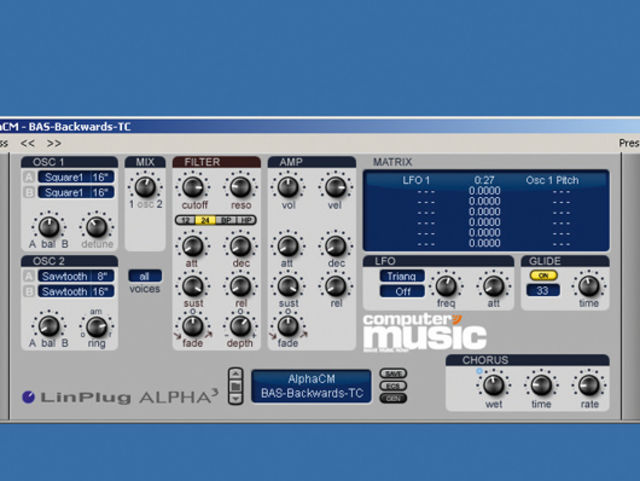640x481 pixels.
Task: Click the filter envelope rel knob
Action: [240, 286]
